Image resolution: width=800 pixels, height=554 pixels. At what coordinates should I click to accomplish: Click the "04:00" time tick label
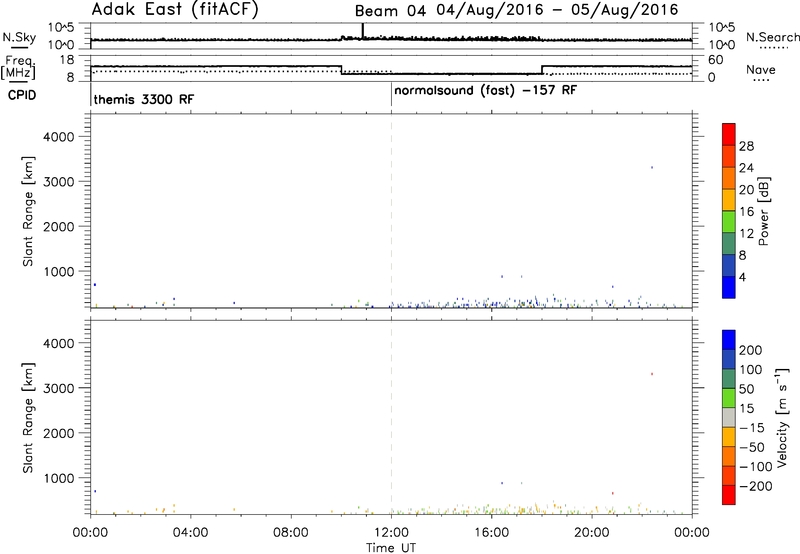pyautogui.click(x=190, y=533)
